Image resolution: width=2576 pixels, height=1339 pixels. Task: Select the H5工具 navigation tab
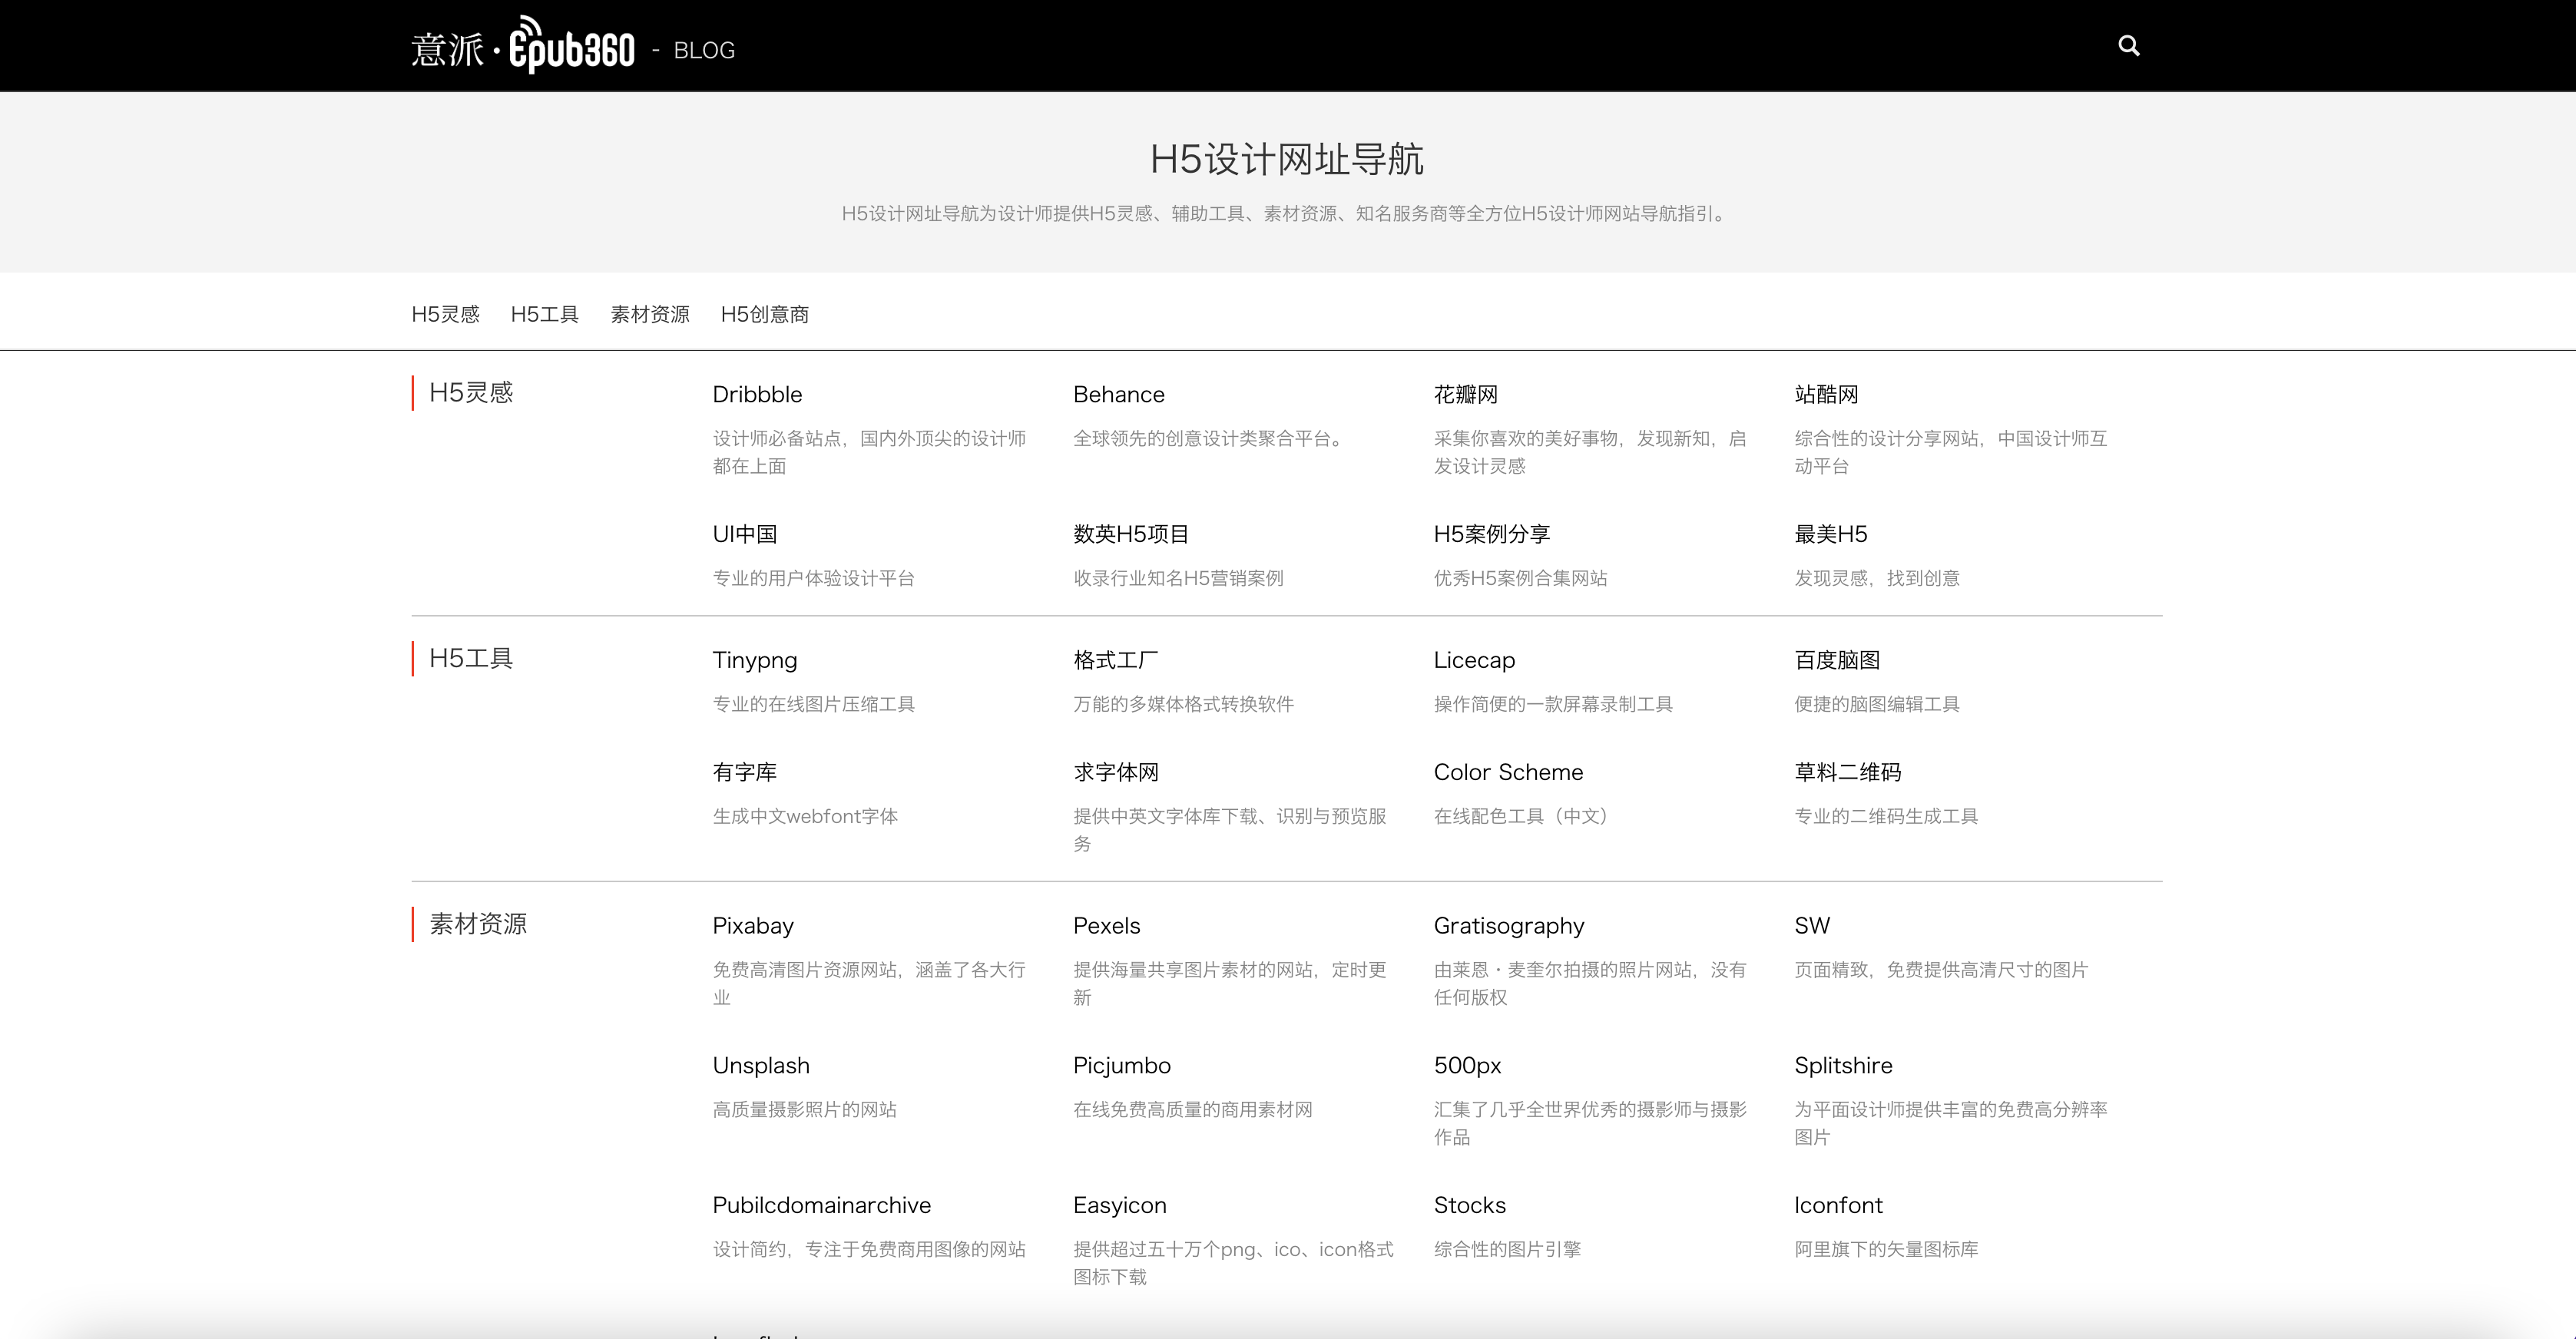tap(544, 314)
